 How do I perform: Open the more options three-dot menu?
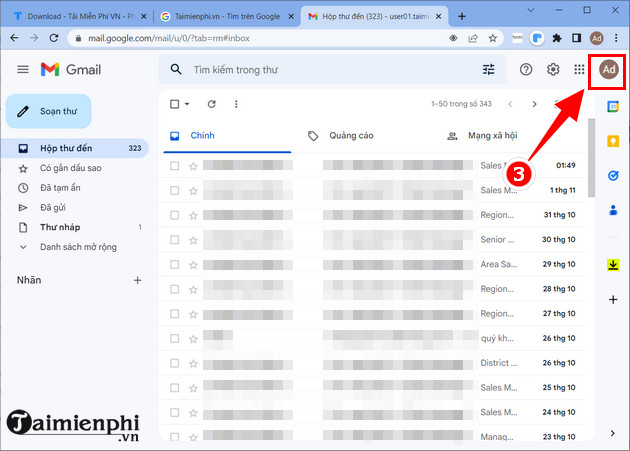tap(236, 104)
